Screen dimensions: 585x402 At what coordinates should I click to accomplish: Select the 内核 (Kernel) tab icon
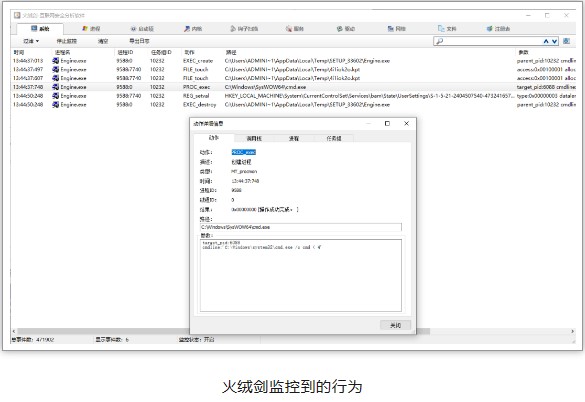click(187, 29)
